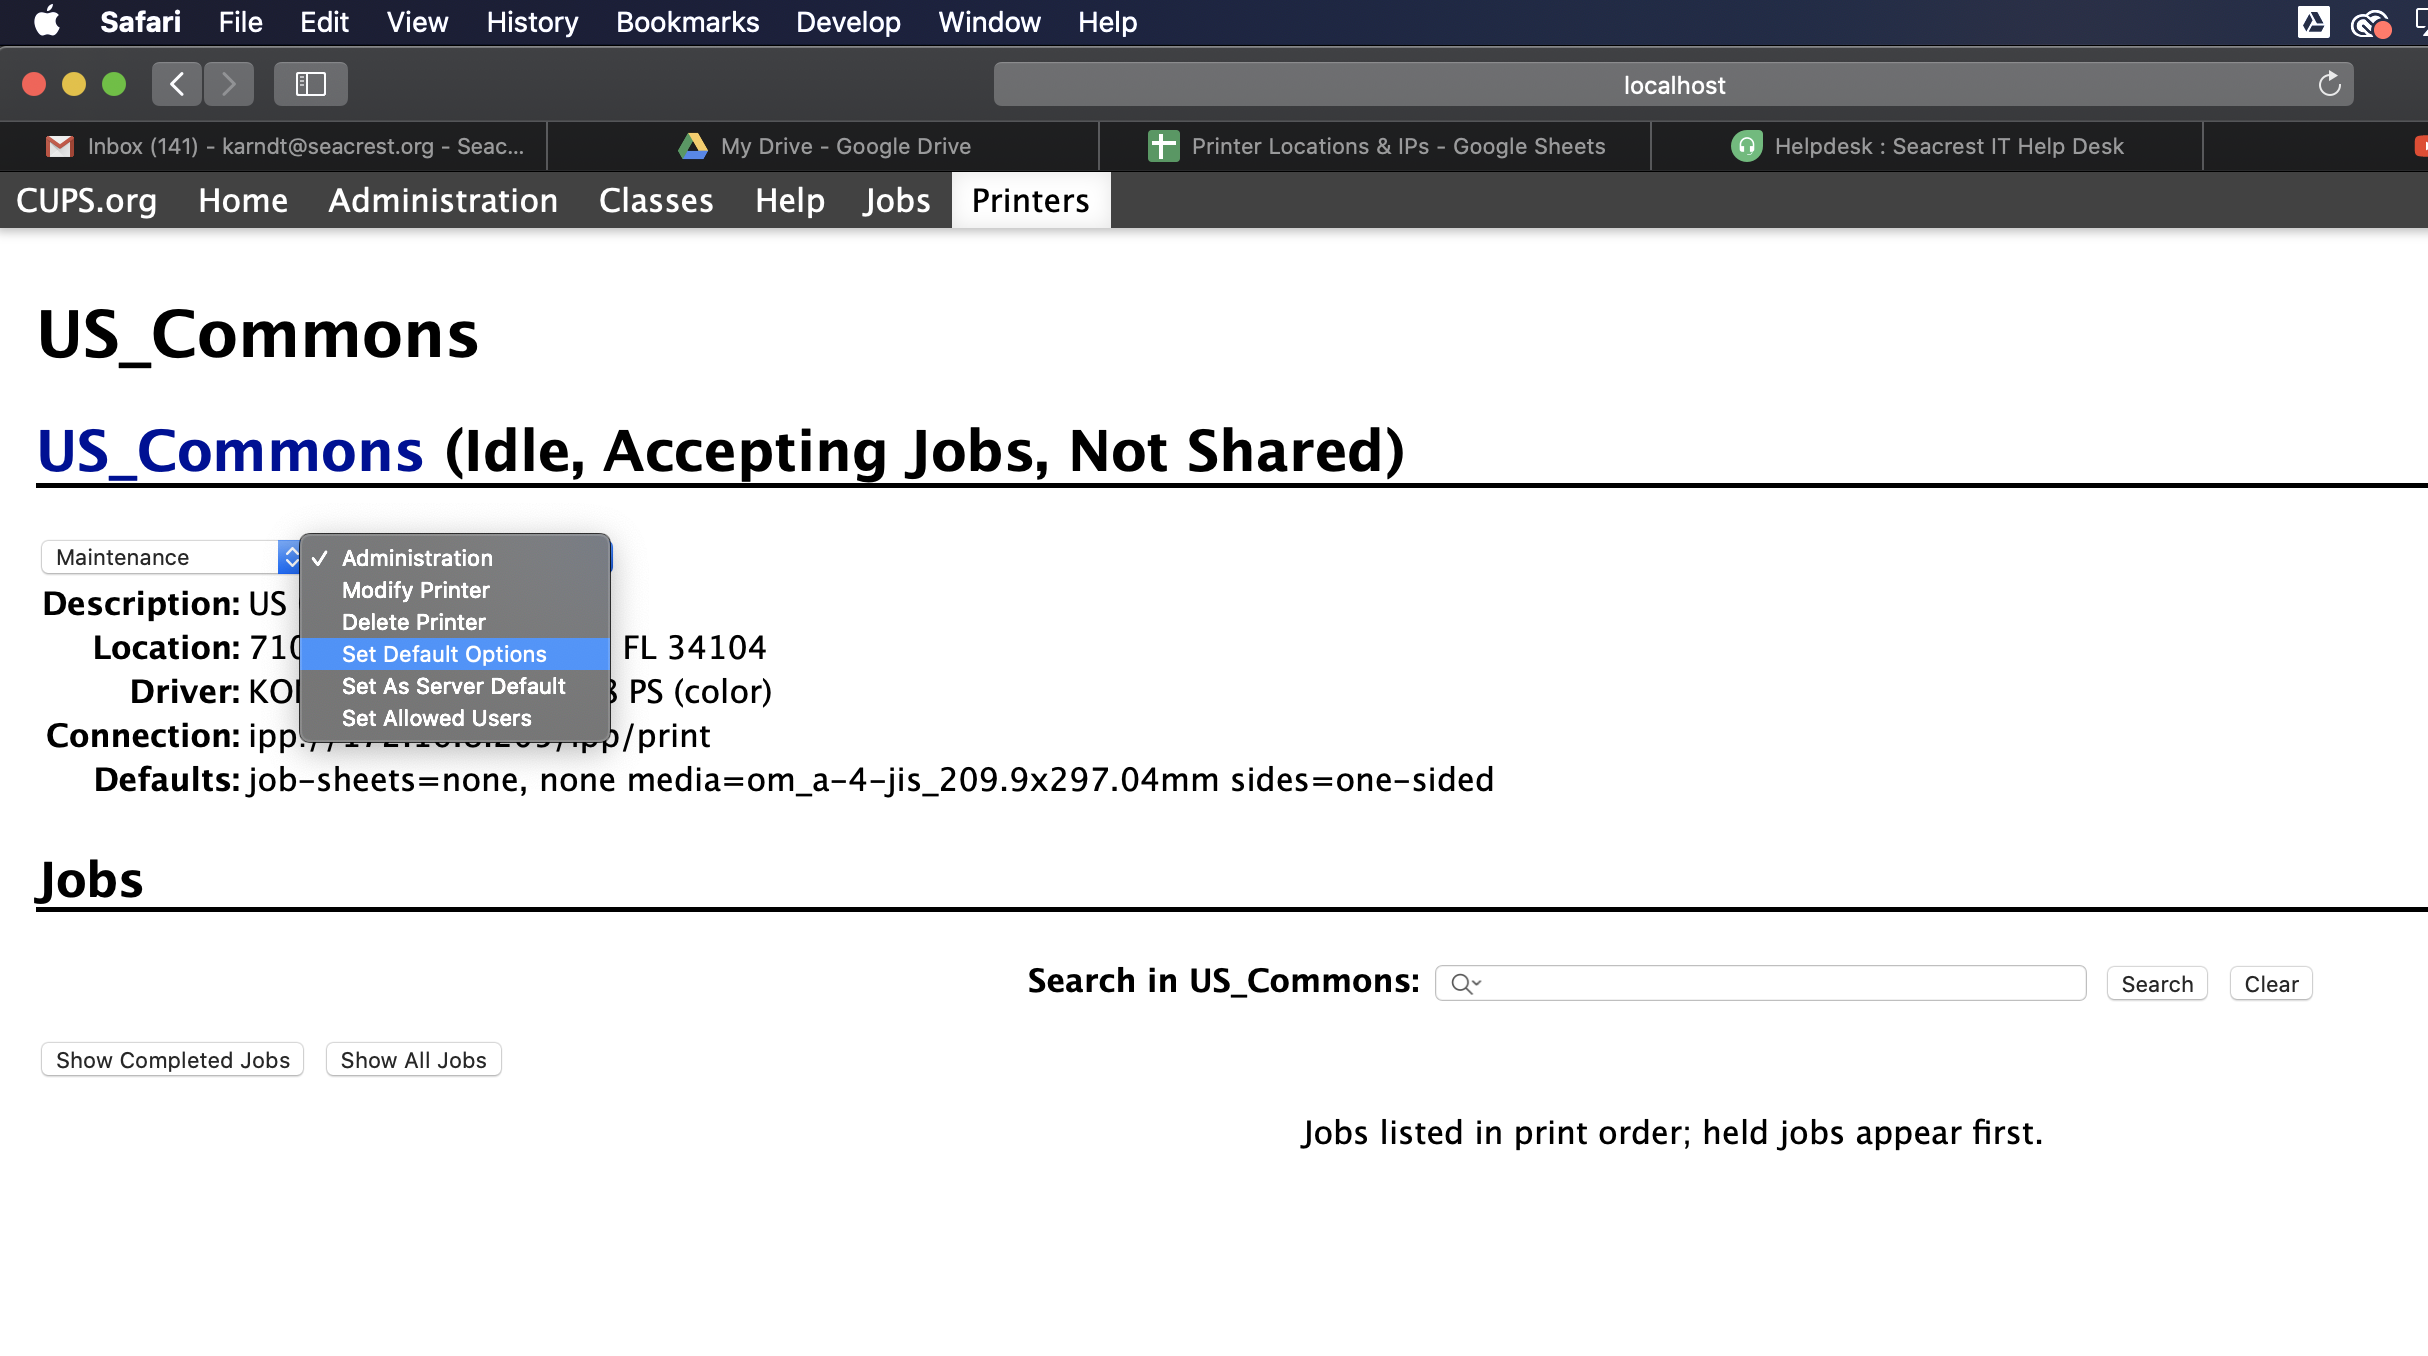Click the Safari forward arrow button
The width and height of the screenshot is (2428, 1356).
click(229, 84)
